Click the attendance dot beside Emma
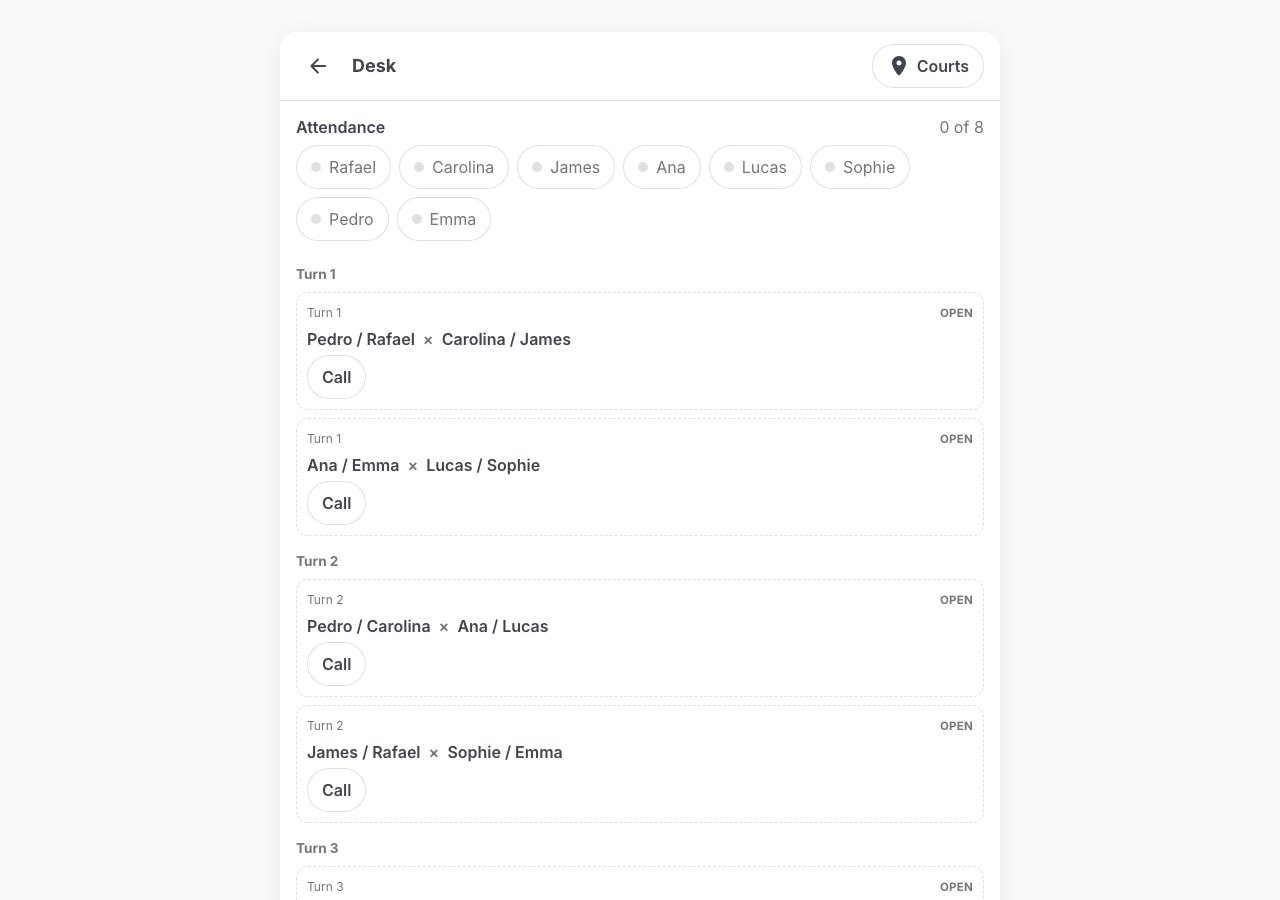The image size is (1280, 900). pos(417,219)
